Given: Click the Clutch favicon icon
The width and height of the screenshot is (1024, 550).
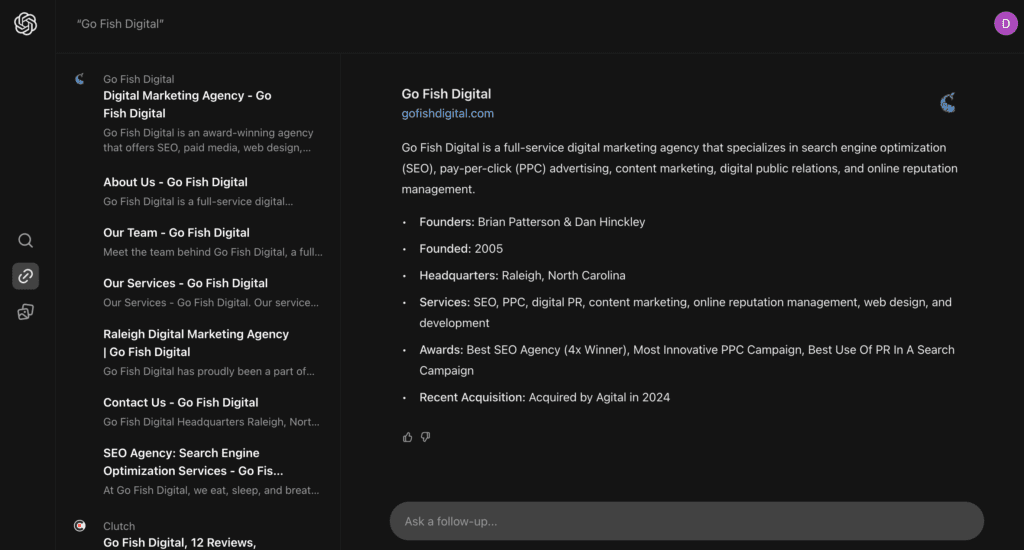Looking at the screenshot, I should tap(80, 526).
